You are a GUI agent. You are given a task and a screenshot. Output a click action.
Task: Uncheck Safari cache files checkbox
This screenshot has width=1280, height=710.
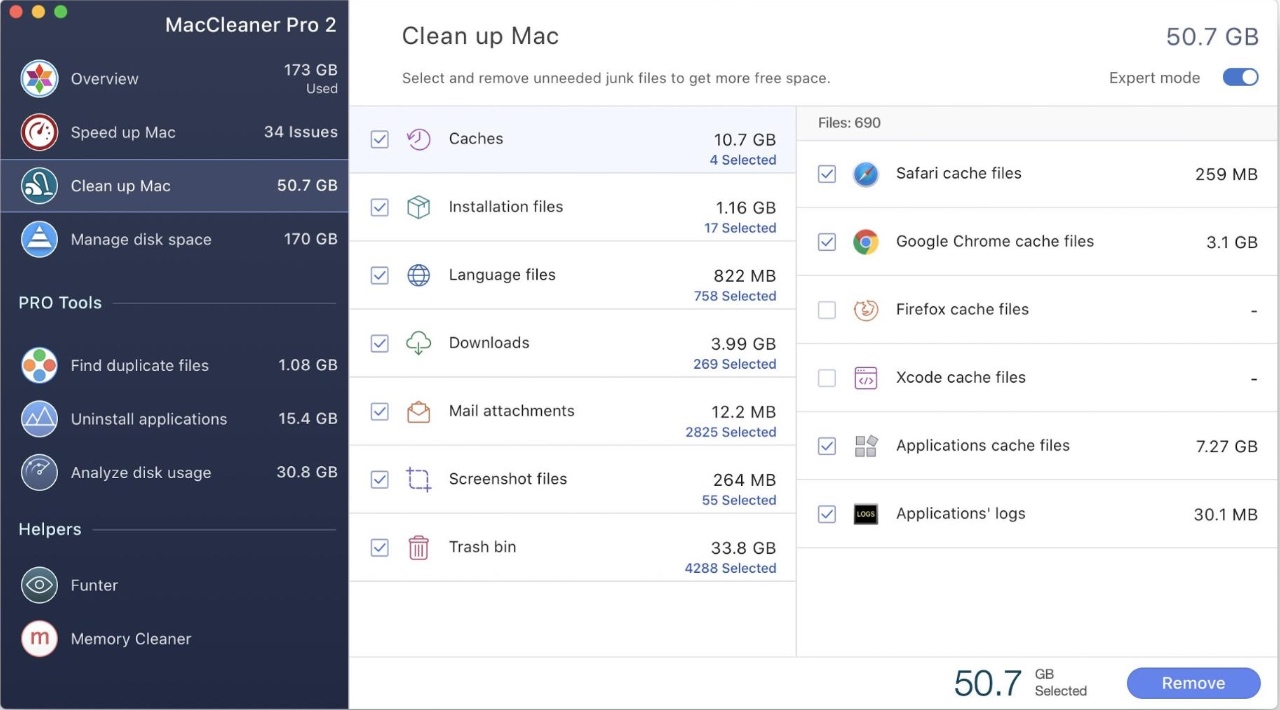pos(827,174)
